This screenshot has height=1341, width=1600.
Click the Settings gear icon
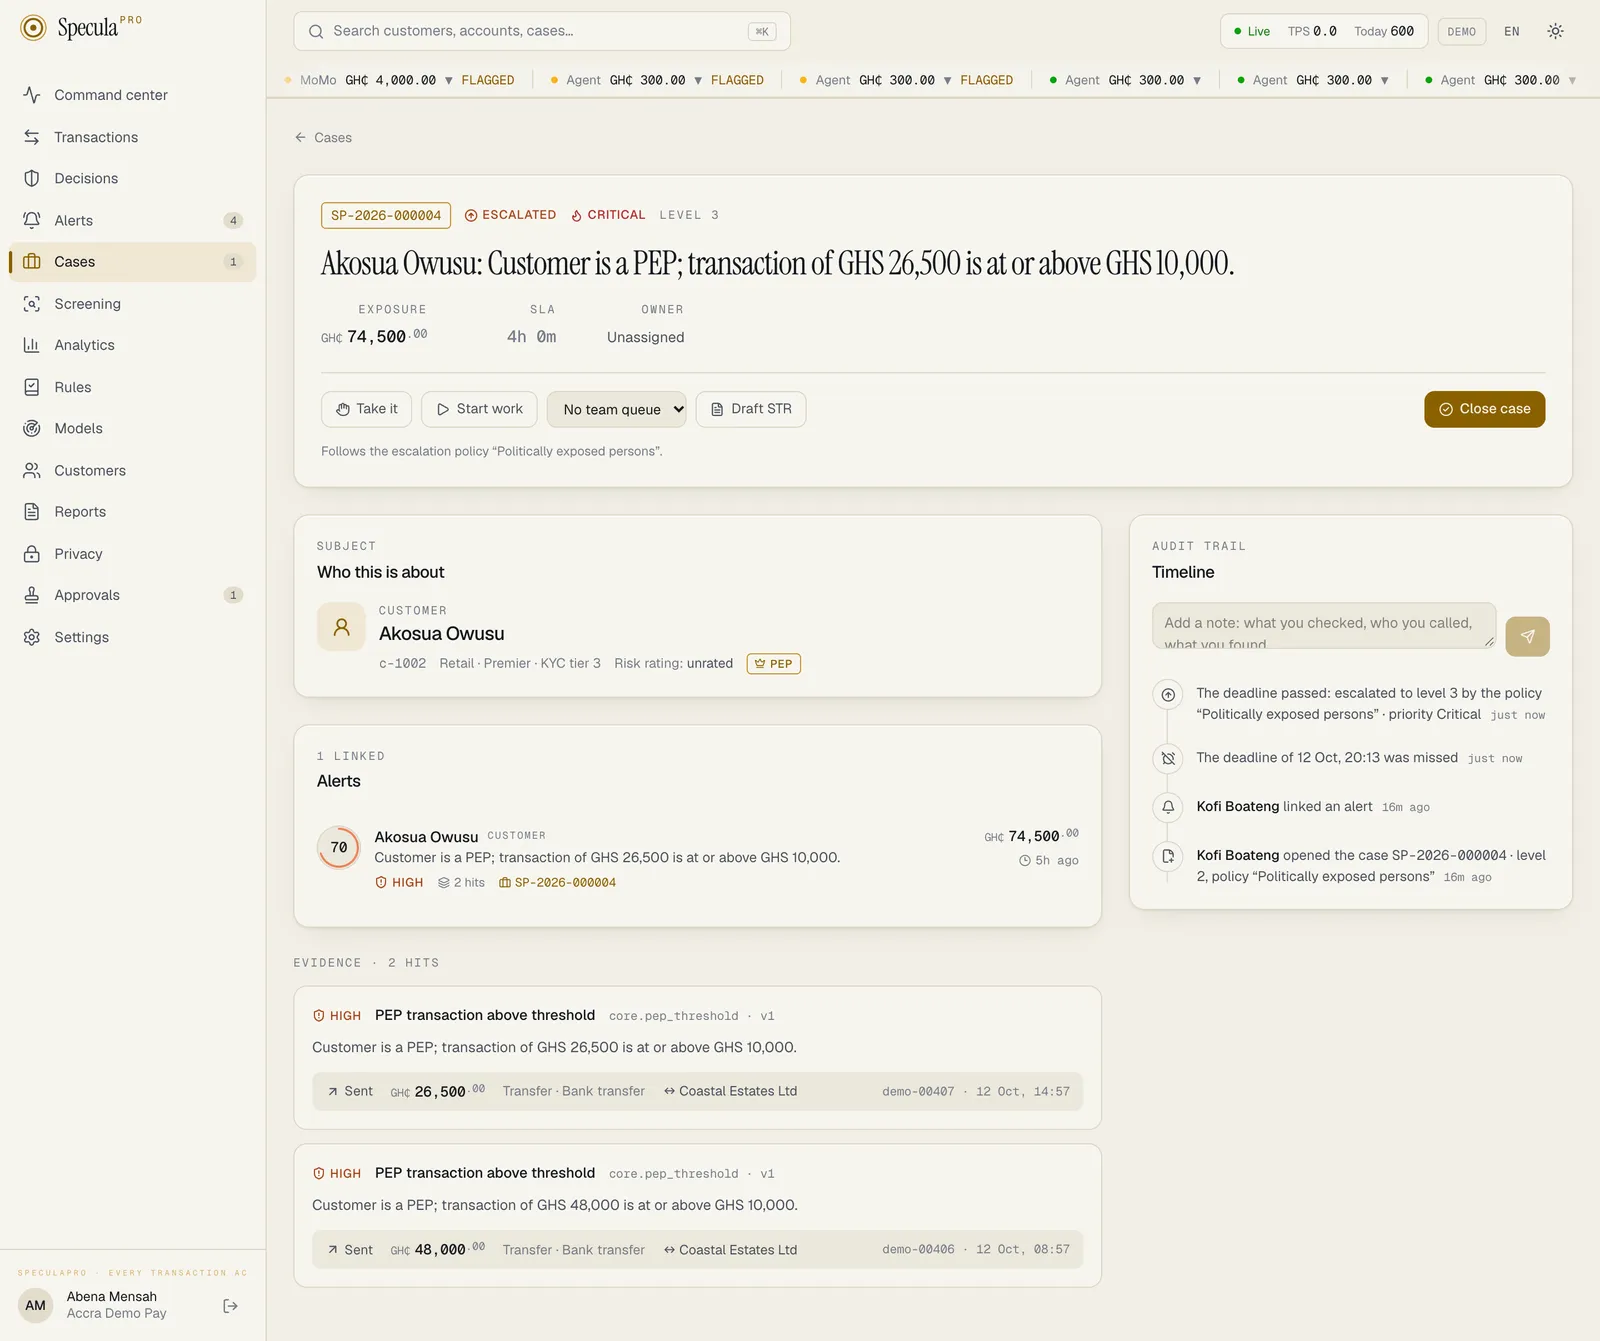[x=32, y=637]
